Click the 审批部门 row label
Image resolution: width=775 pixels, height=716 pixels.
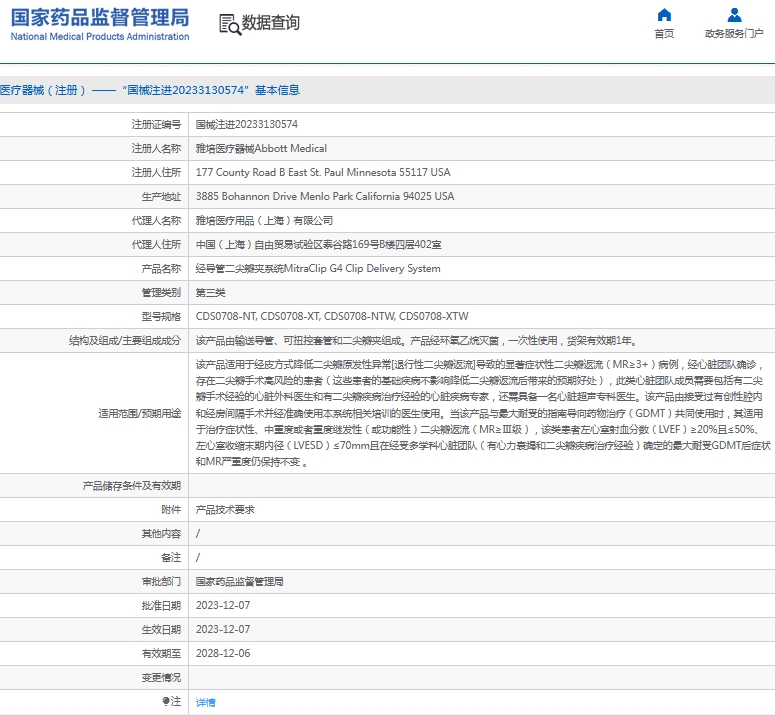point(161,582)
